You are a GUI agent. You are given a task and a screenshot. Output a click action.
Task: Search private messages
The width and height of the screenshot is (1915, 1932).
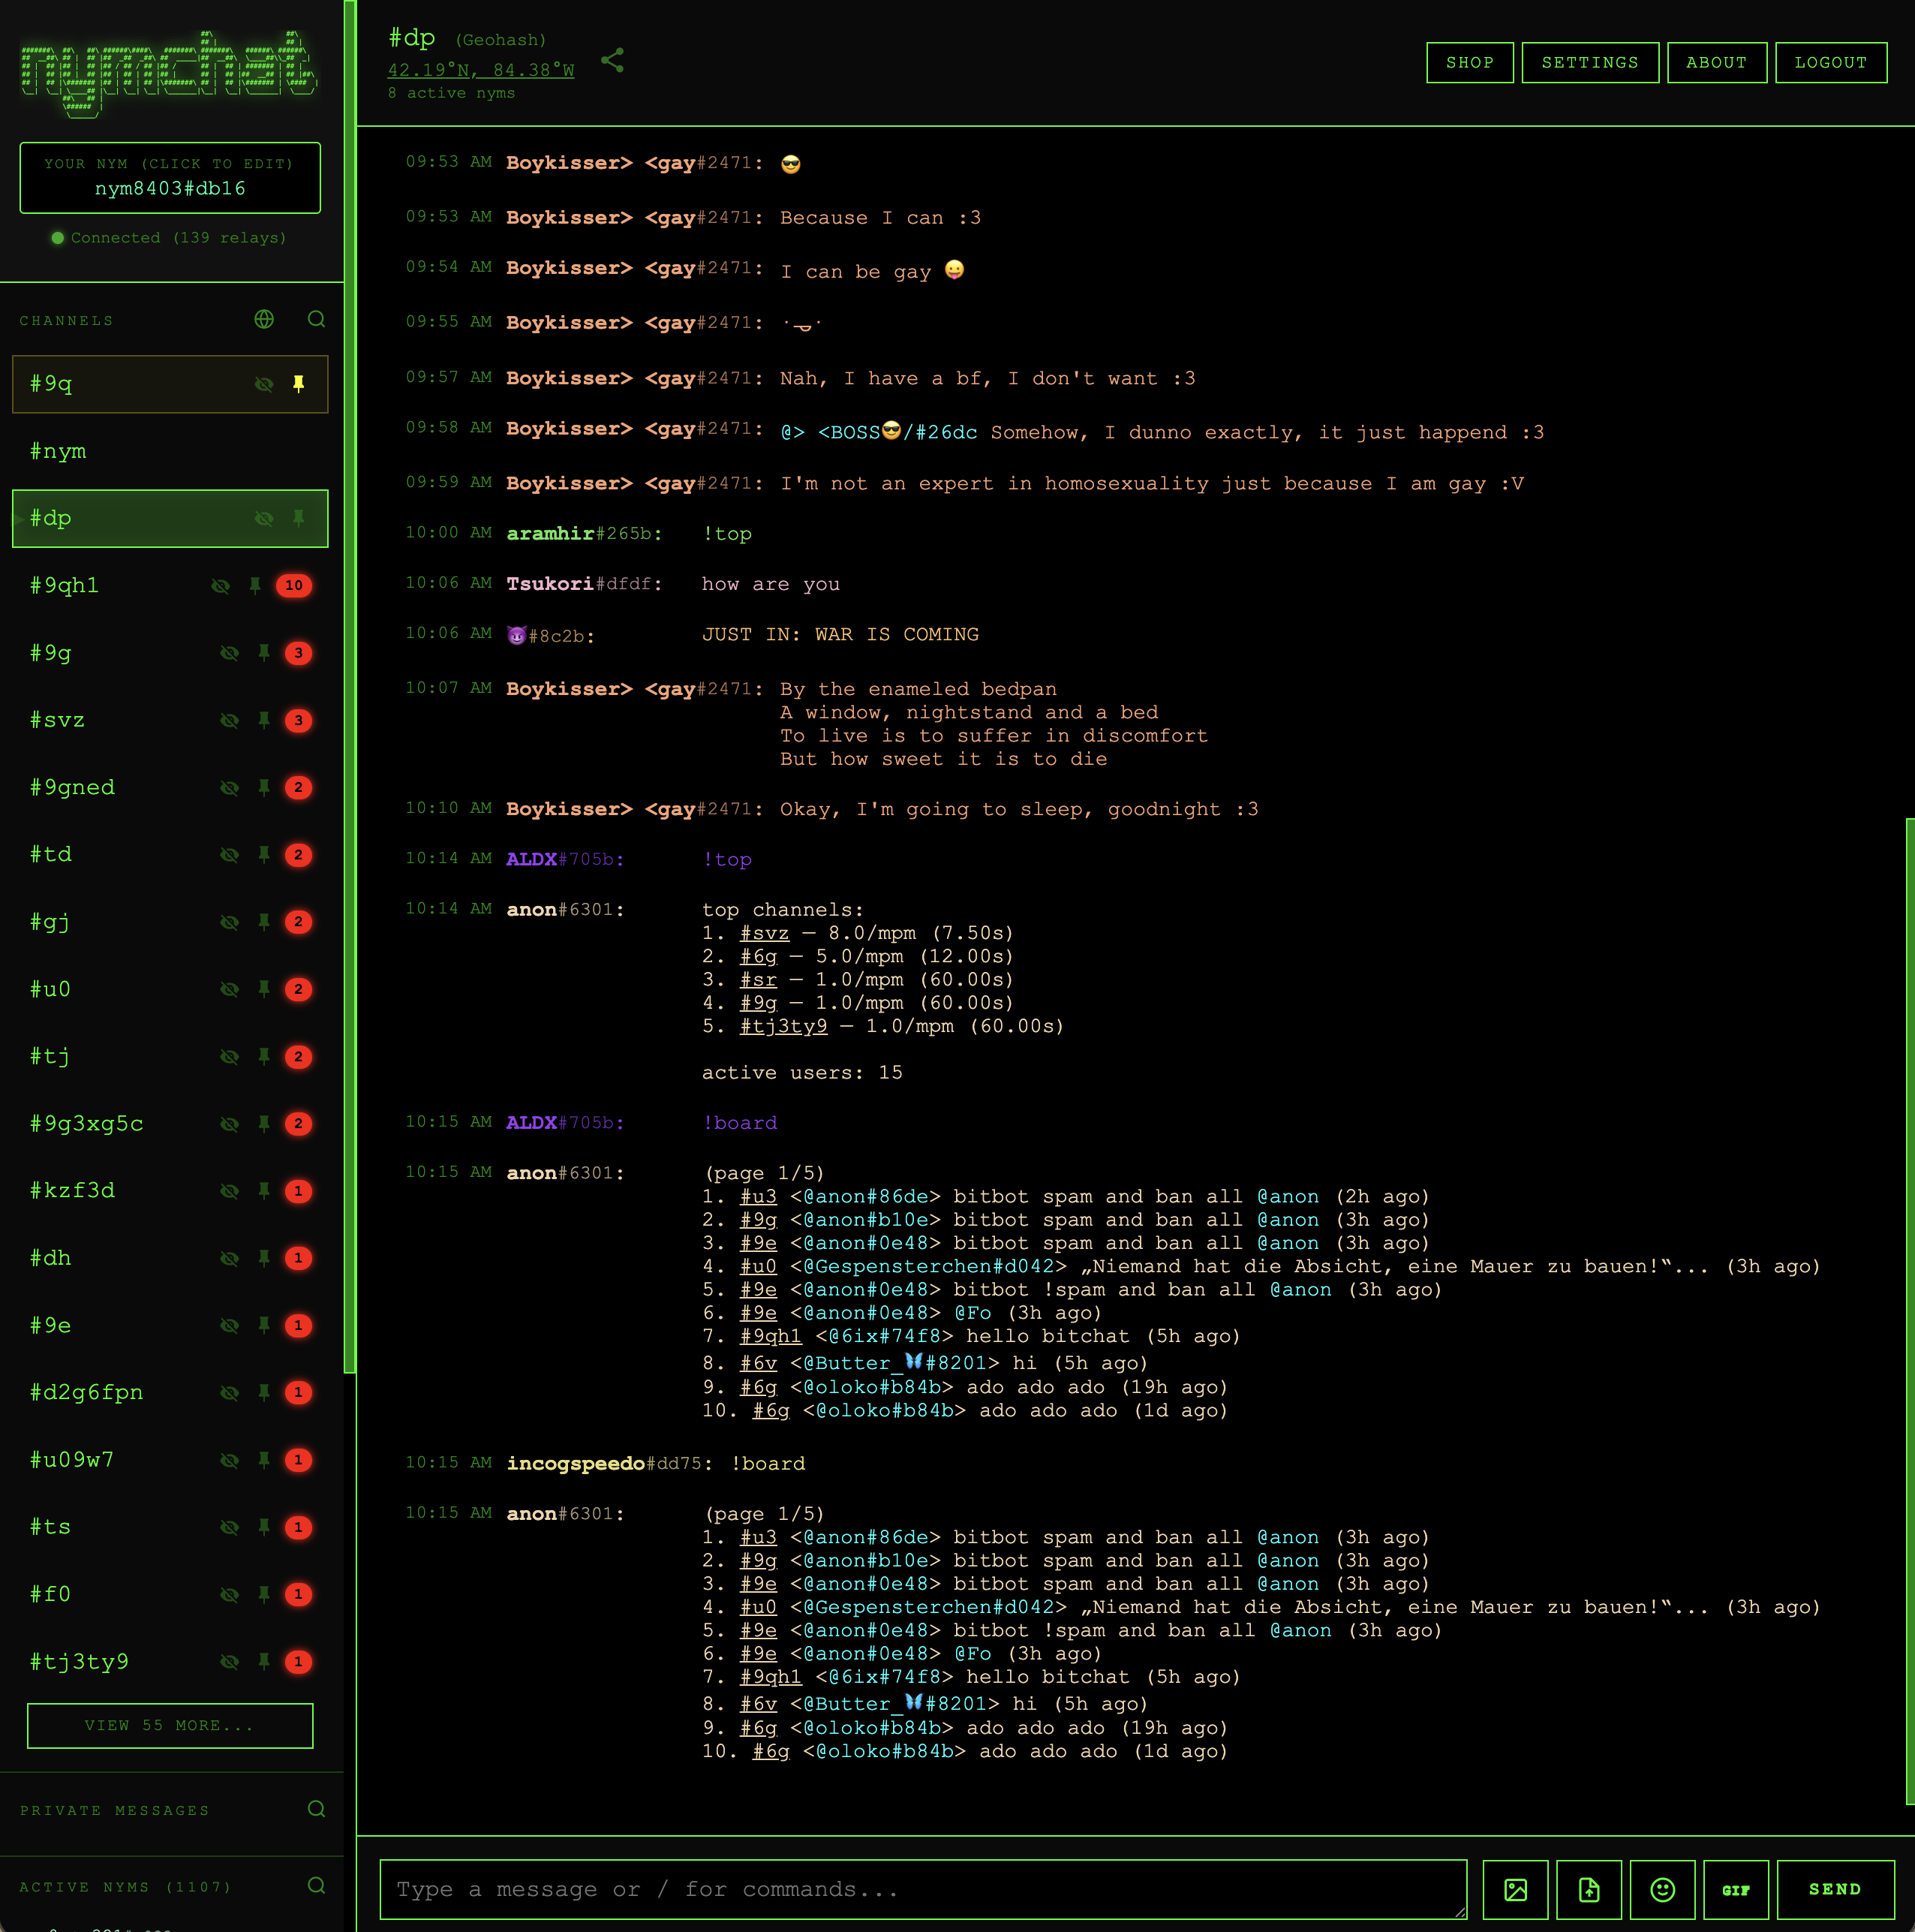click(x=316, y=1808)
